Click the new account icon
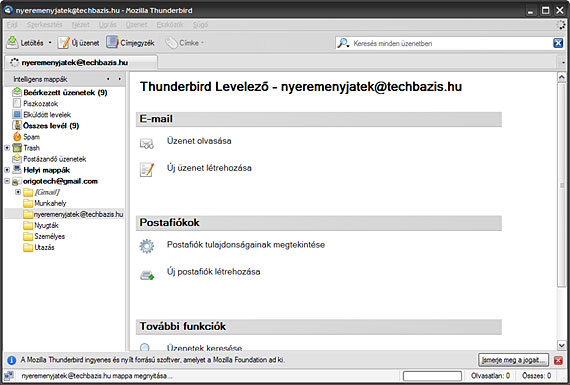This screenshot has width=570, height=385. tap(147, 276)
